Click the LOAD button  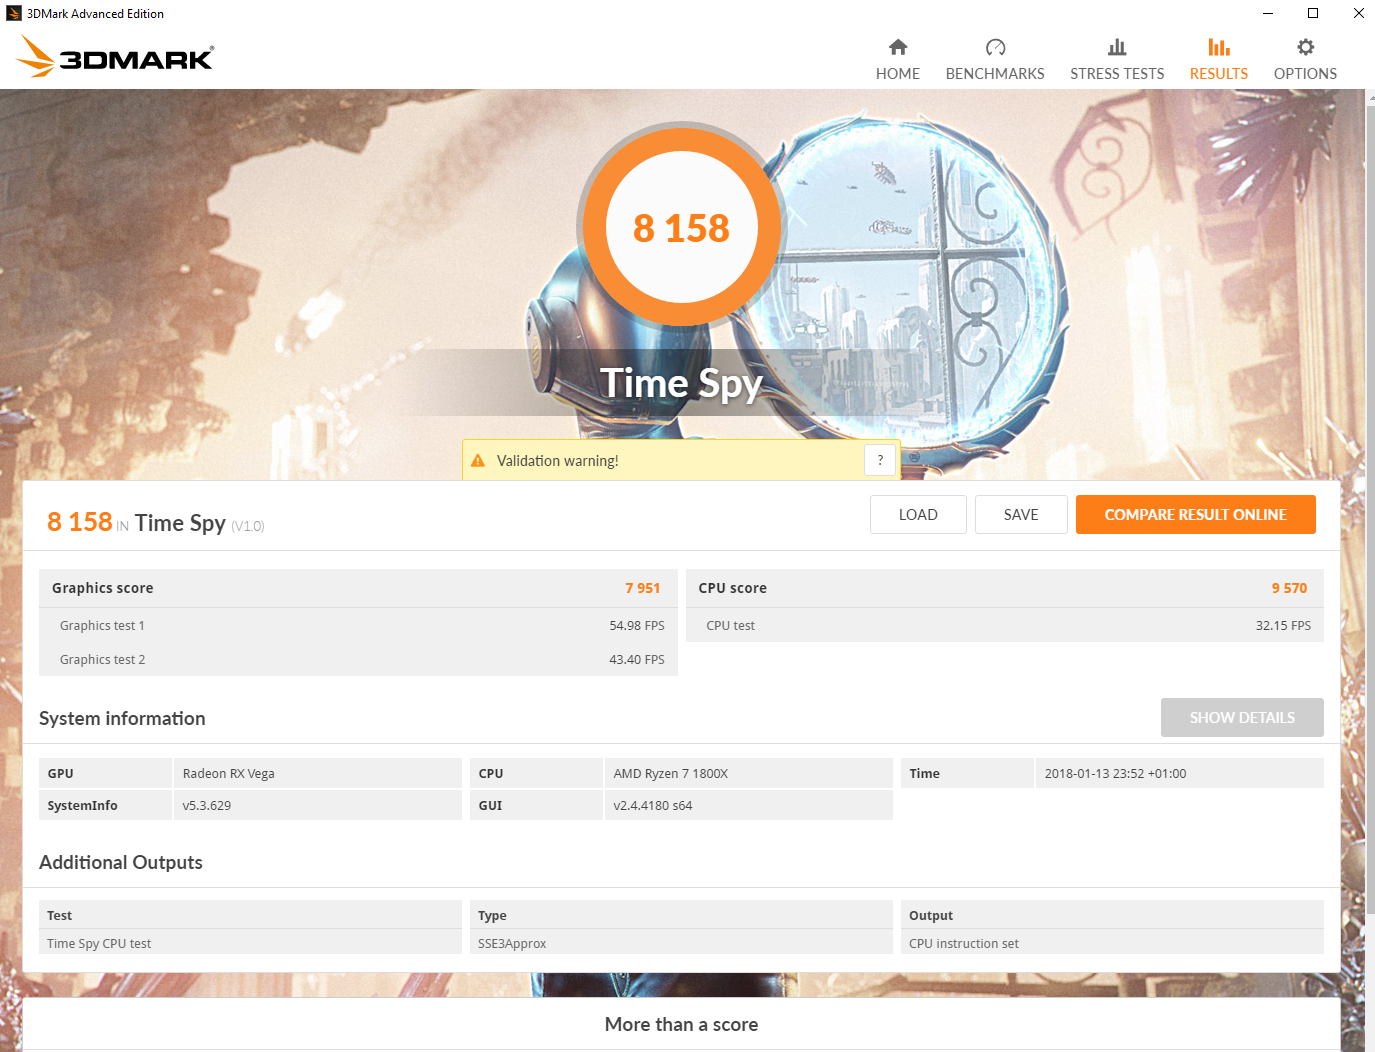918,515
